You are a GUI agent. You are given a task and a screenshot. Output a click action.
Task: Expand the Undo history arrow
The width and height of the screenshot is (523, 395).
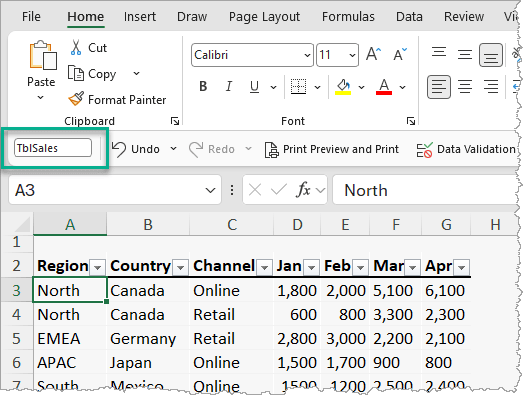173,148
